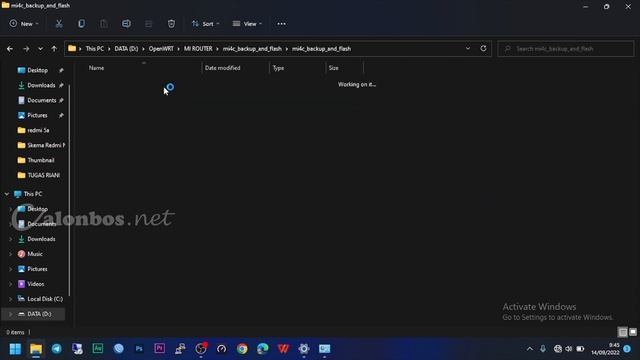Open WPS Office from taskbar

point(283,349)
